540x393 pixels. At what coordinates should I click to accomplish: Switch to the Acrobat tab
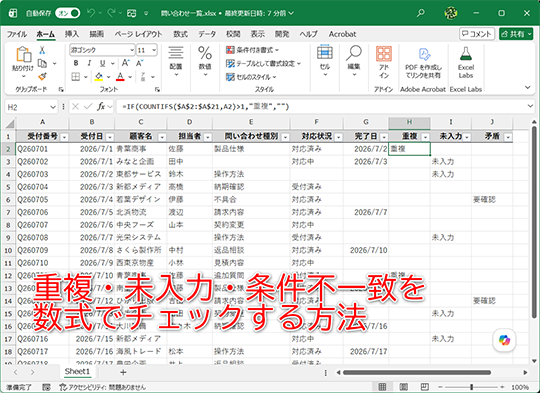click(342, 34)
